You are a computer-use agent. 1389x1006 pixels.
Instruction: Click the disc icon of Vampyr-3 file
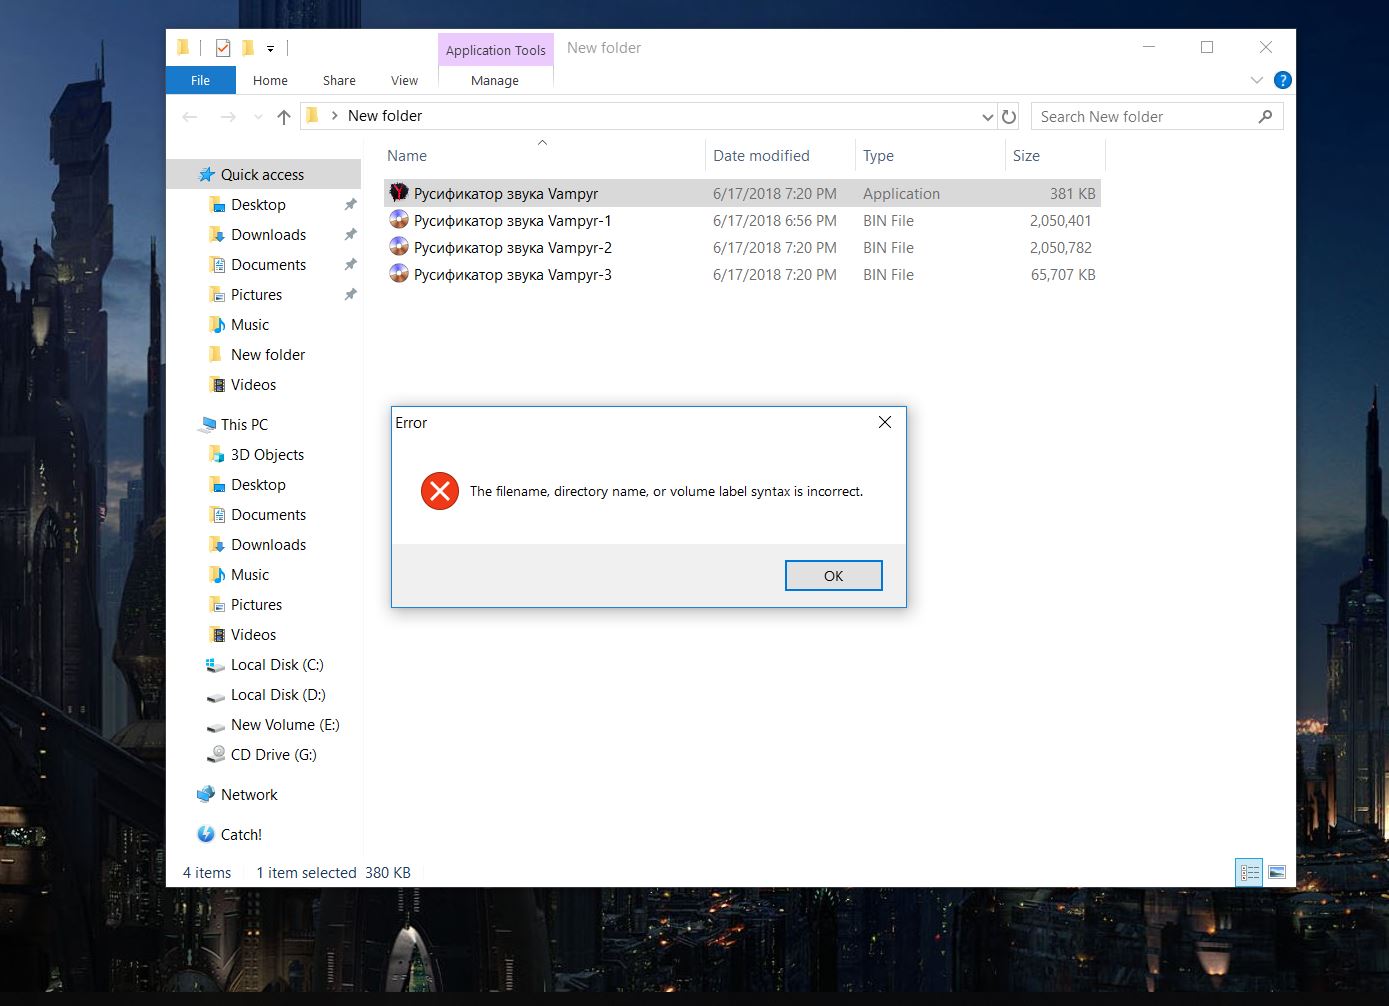point(399,274)
